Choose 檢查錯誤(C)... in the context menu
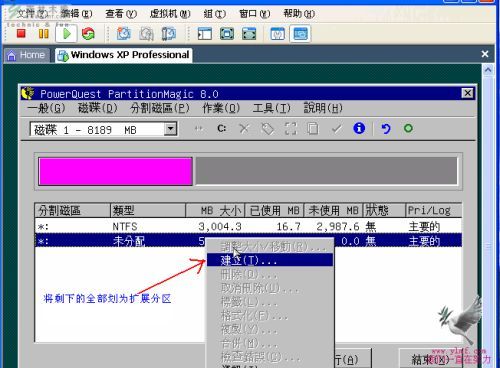 (270, 357)
